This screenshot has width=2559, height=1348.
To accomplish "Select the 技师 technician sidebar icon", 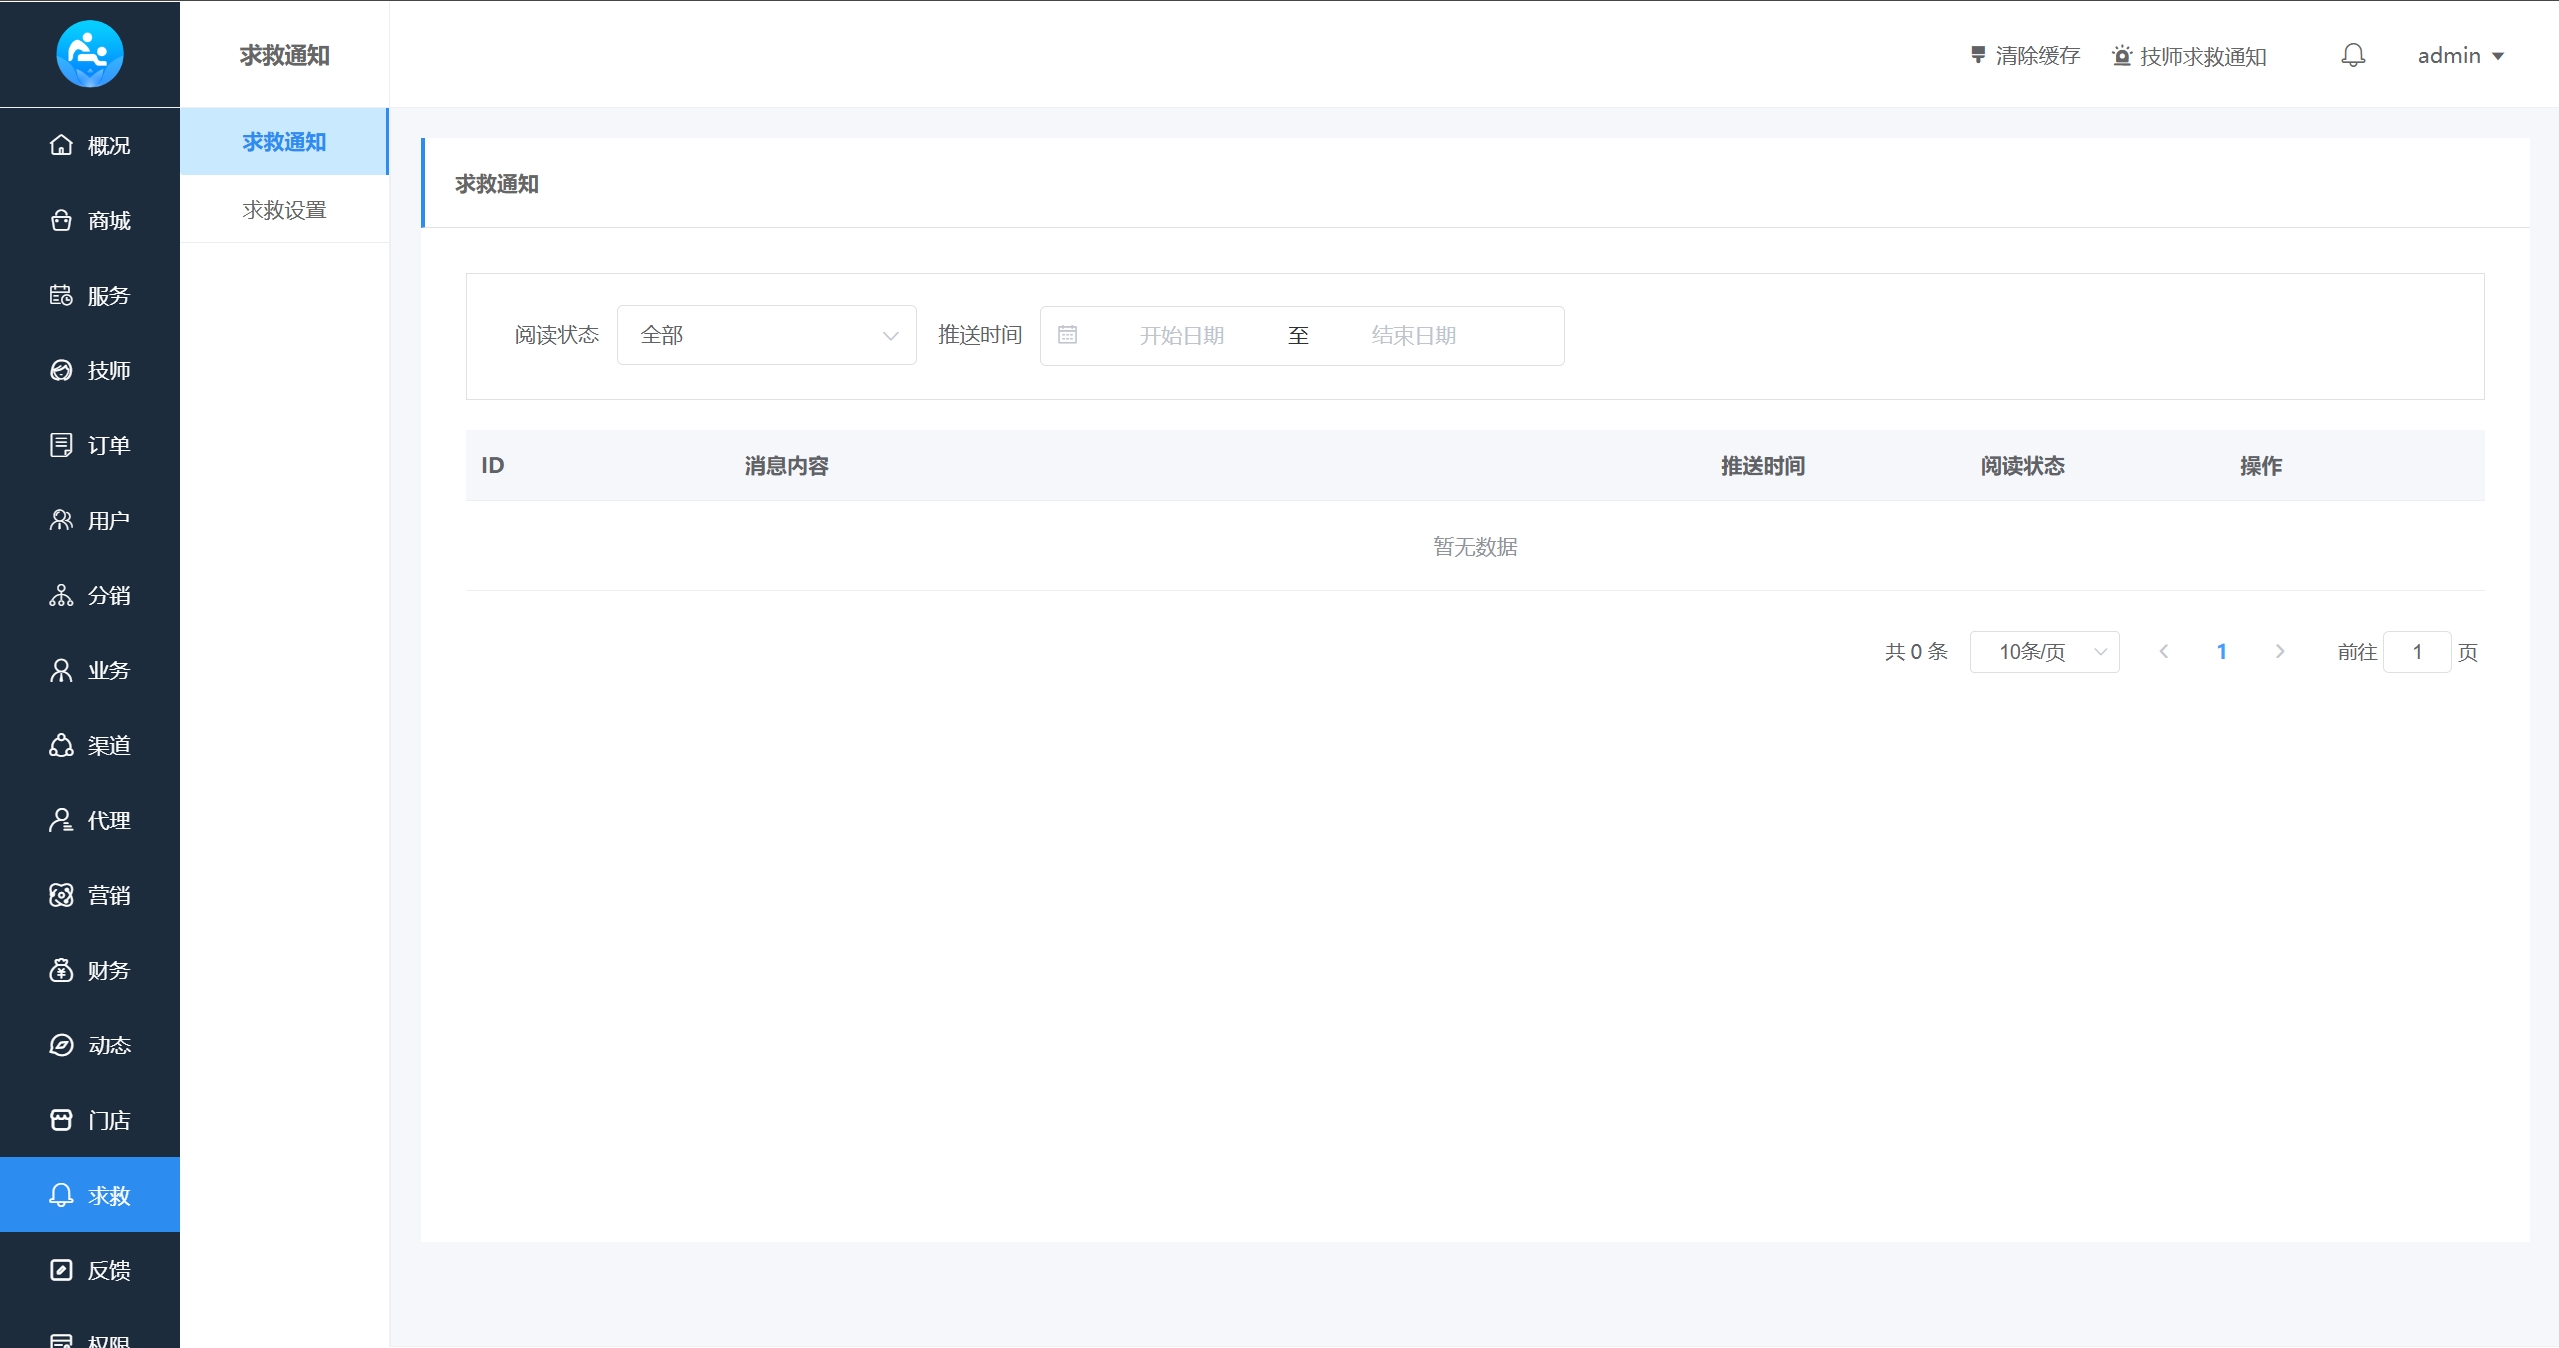I will [x=61, y=370].
